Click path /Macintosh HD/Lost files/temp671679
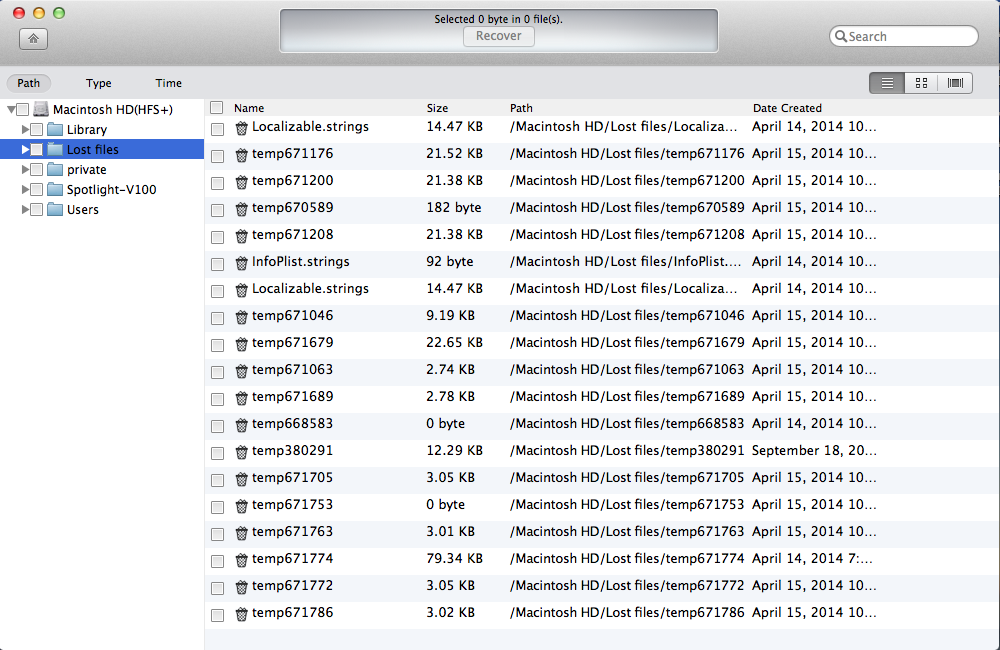This screenshot has width=1000, height=650. pyautogui.click(x=627, y=343)
